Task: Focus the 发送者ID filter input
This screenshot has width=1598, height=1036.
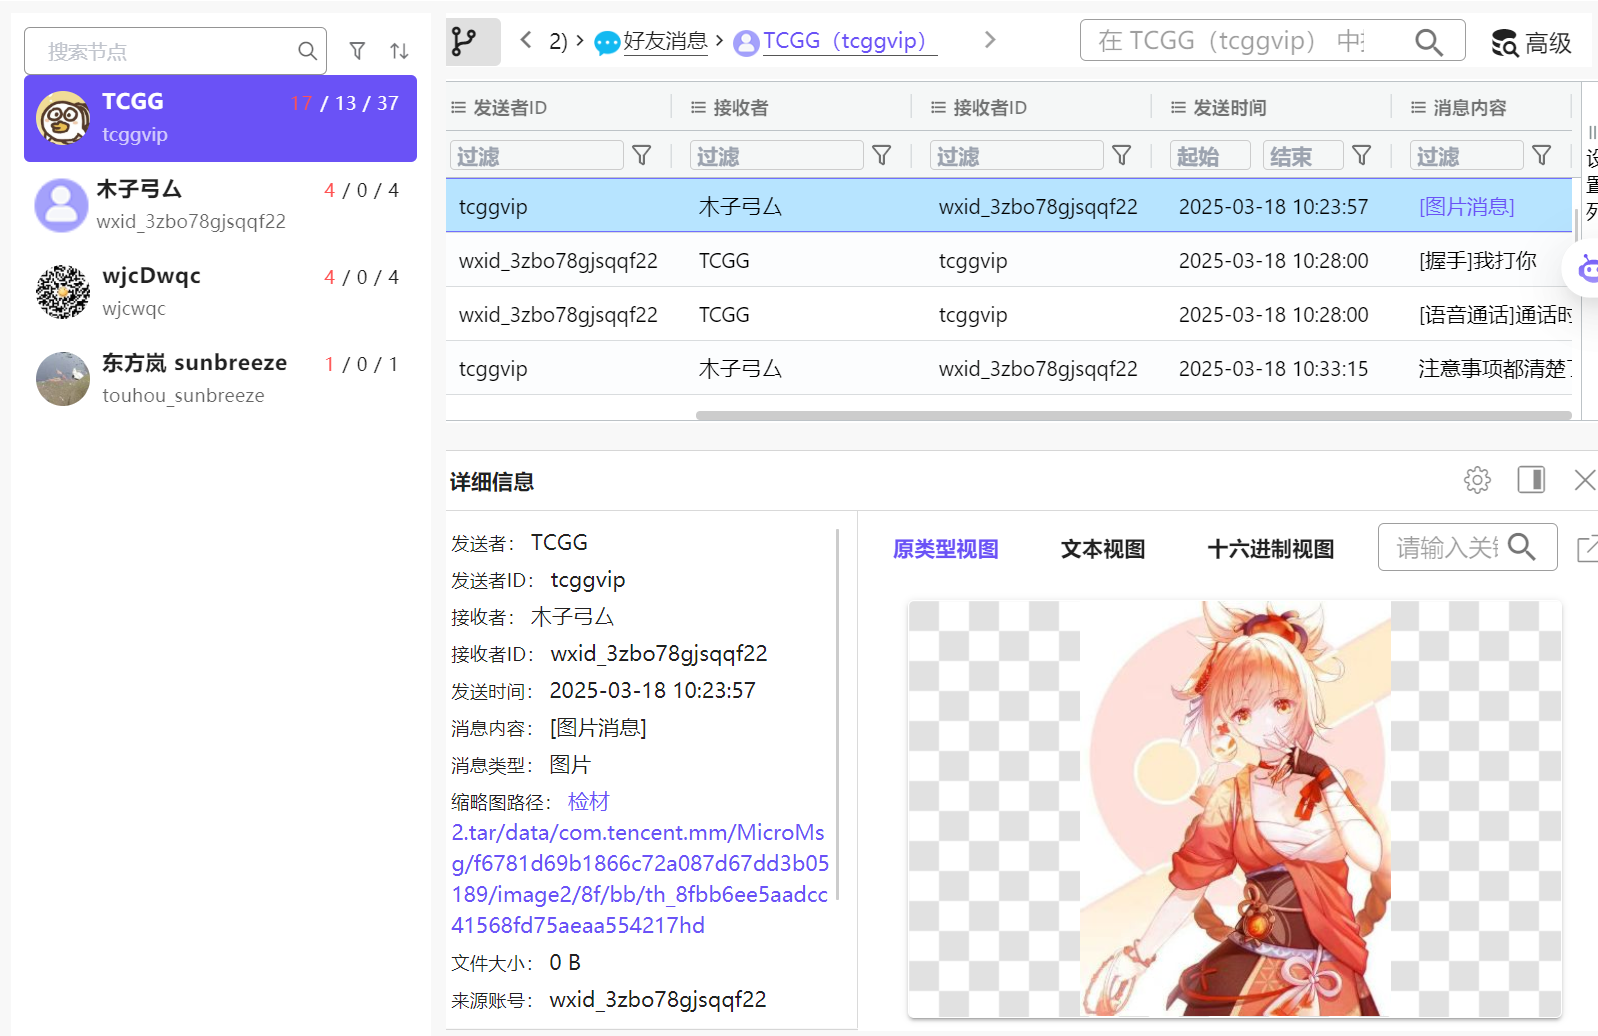Action: (x=536, y=155)
